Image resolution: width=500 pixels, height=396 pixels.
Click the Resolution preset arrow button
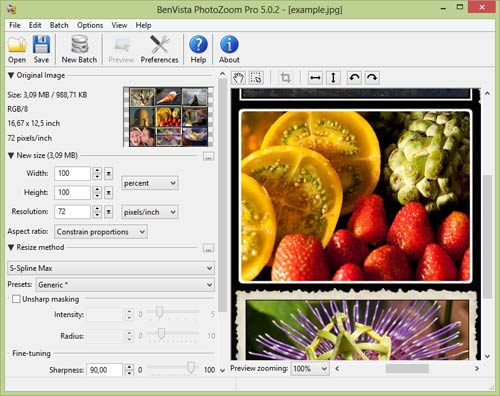pyautogui.click(x=109, y=212)
